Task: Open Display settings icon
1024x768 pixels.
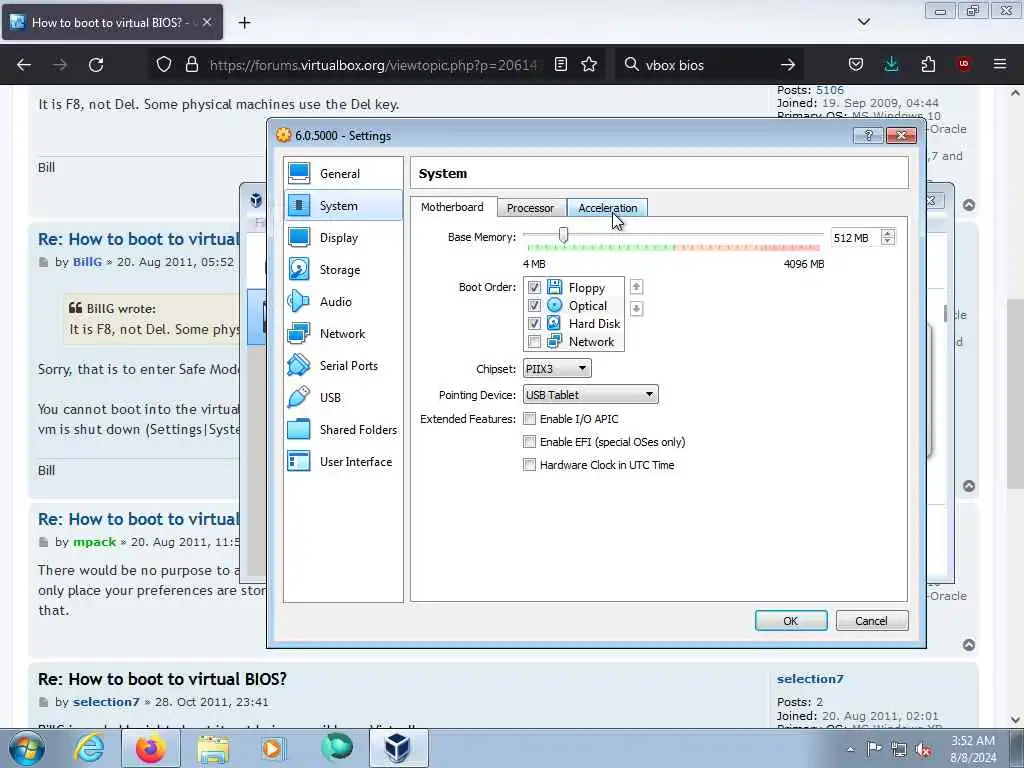Action: pyautogui.click(x=299, y=237)
